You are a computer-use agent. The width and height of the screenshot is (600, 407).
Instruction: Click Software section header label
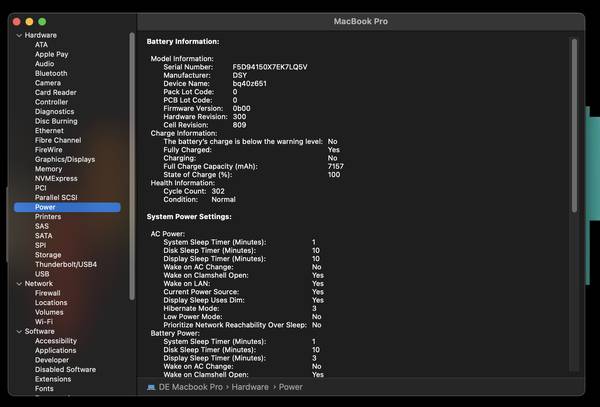39,332
